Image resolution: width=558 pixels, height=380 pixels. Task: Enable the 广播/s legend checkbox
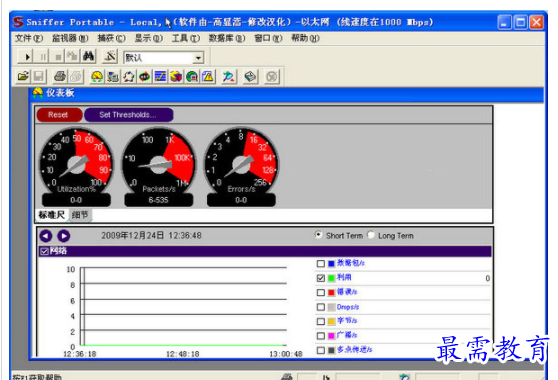point(321,336)
